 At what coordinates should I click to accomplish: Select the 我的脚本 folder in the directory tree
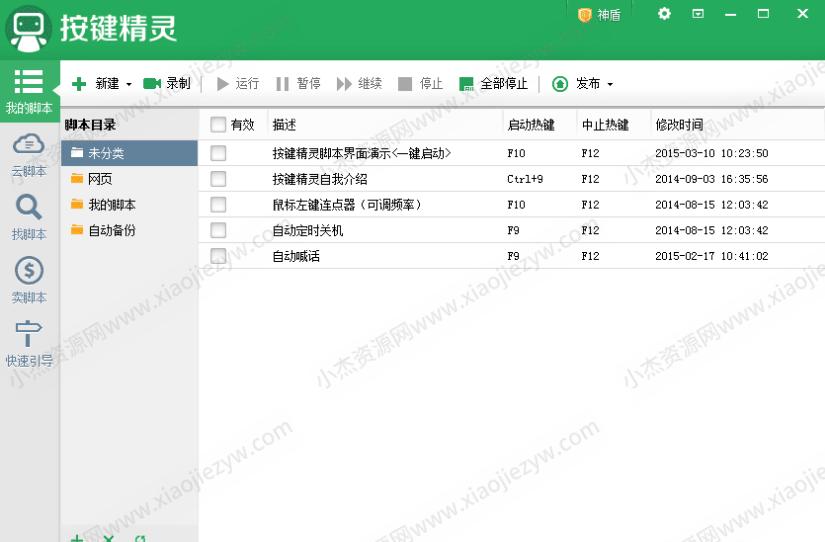(129, 205)
